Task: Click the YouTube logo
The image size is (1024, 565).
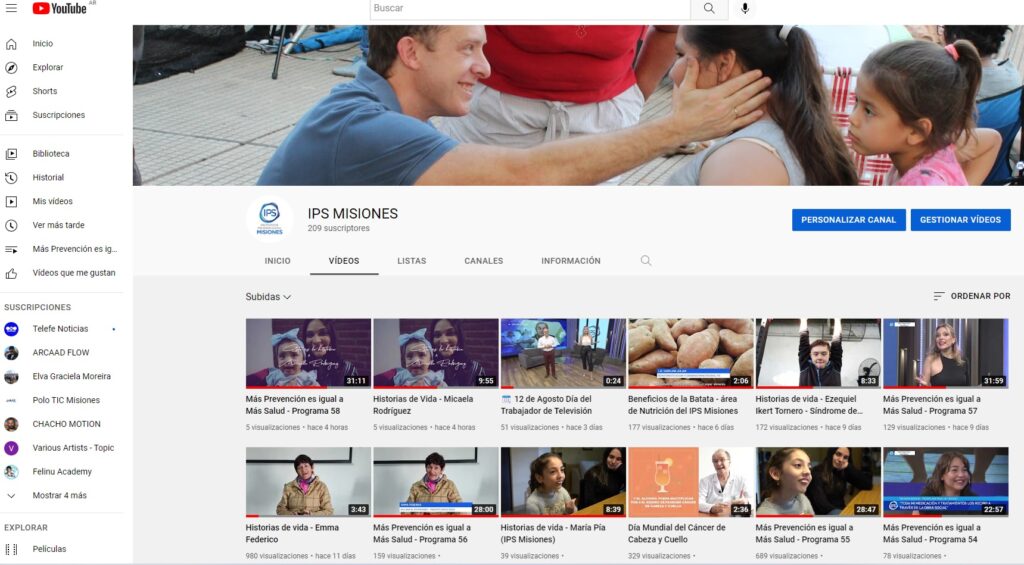Action: tap(59, 8)
